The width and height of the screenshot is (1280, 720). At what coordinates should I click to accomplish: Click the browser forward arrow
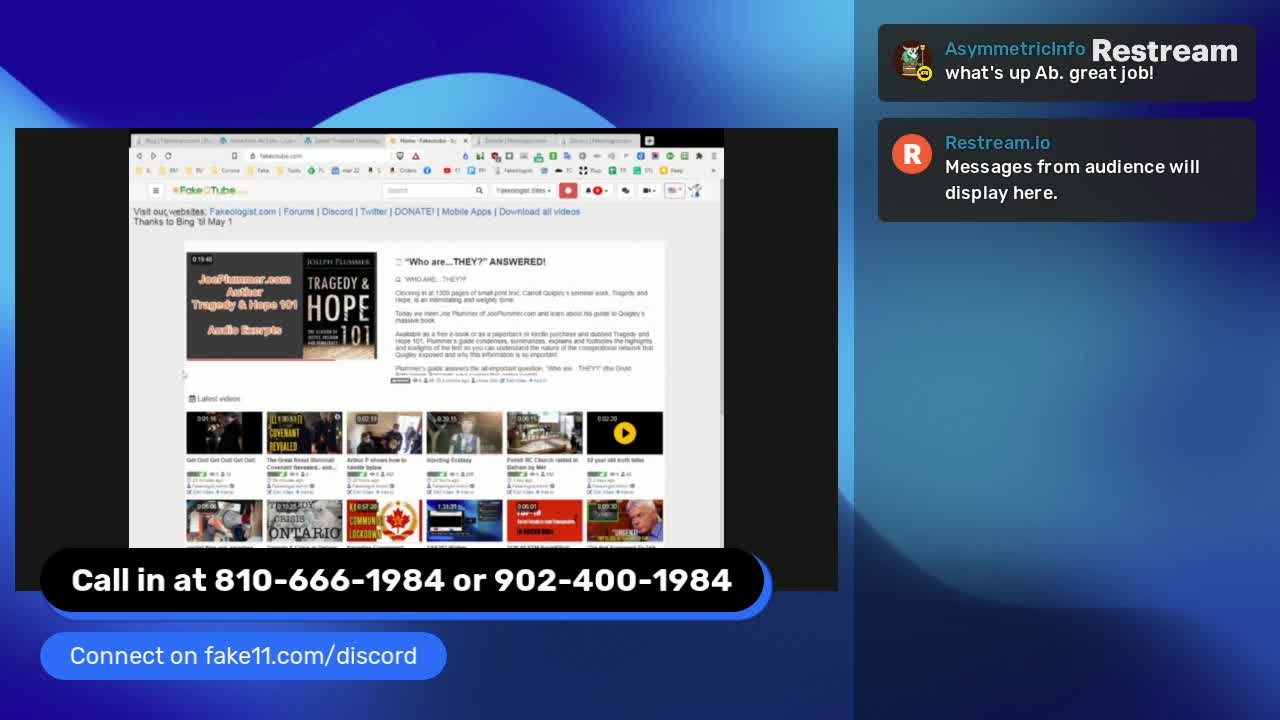[153, 156]
